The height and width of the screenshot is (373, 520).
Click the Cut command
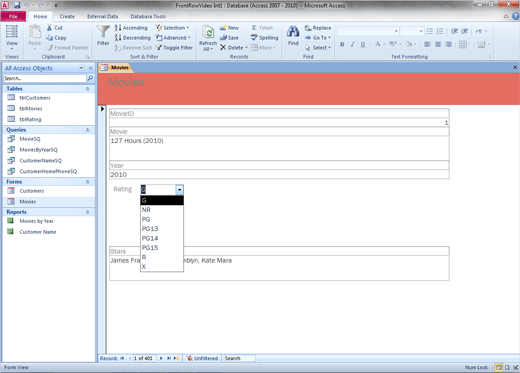click(55, 28)
